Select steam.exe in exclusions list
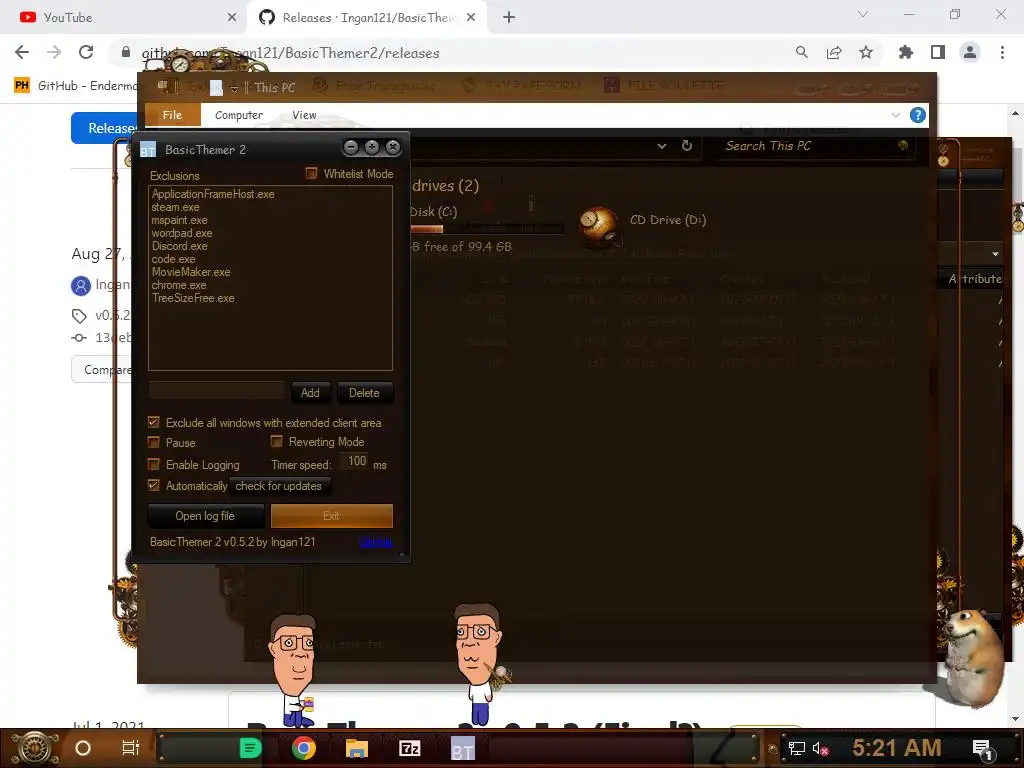The height and width of the screenshot is (768, 1024). pos(176,207)
